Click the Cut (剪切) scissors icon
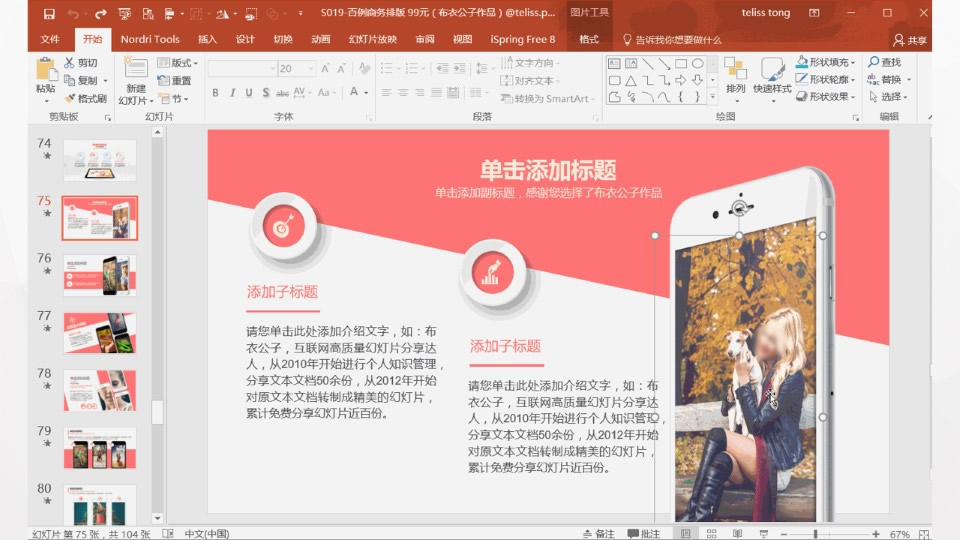Viewport: 960px width, 540px height. [70, 62]
